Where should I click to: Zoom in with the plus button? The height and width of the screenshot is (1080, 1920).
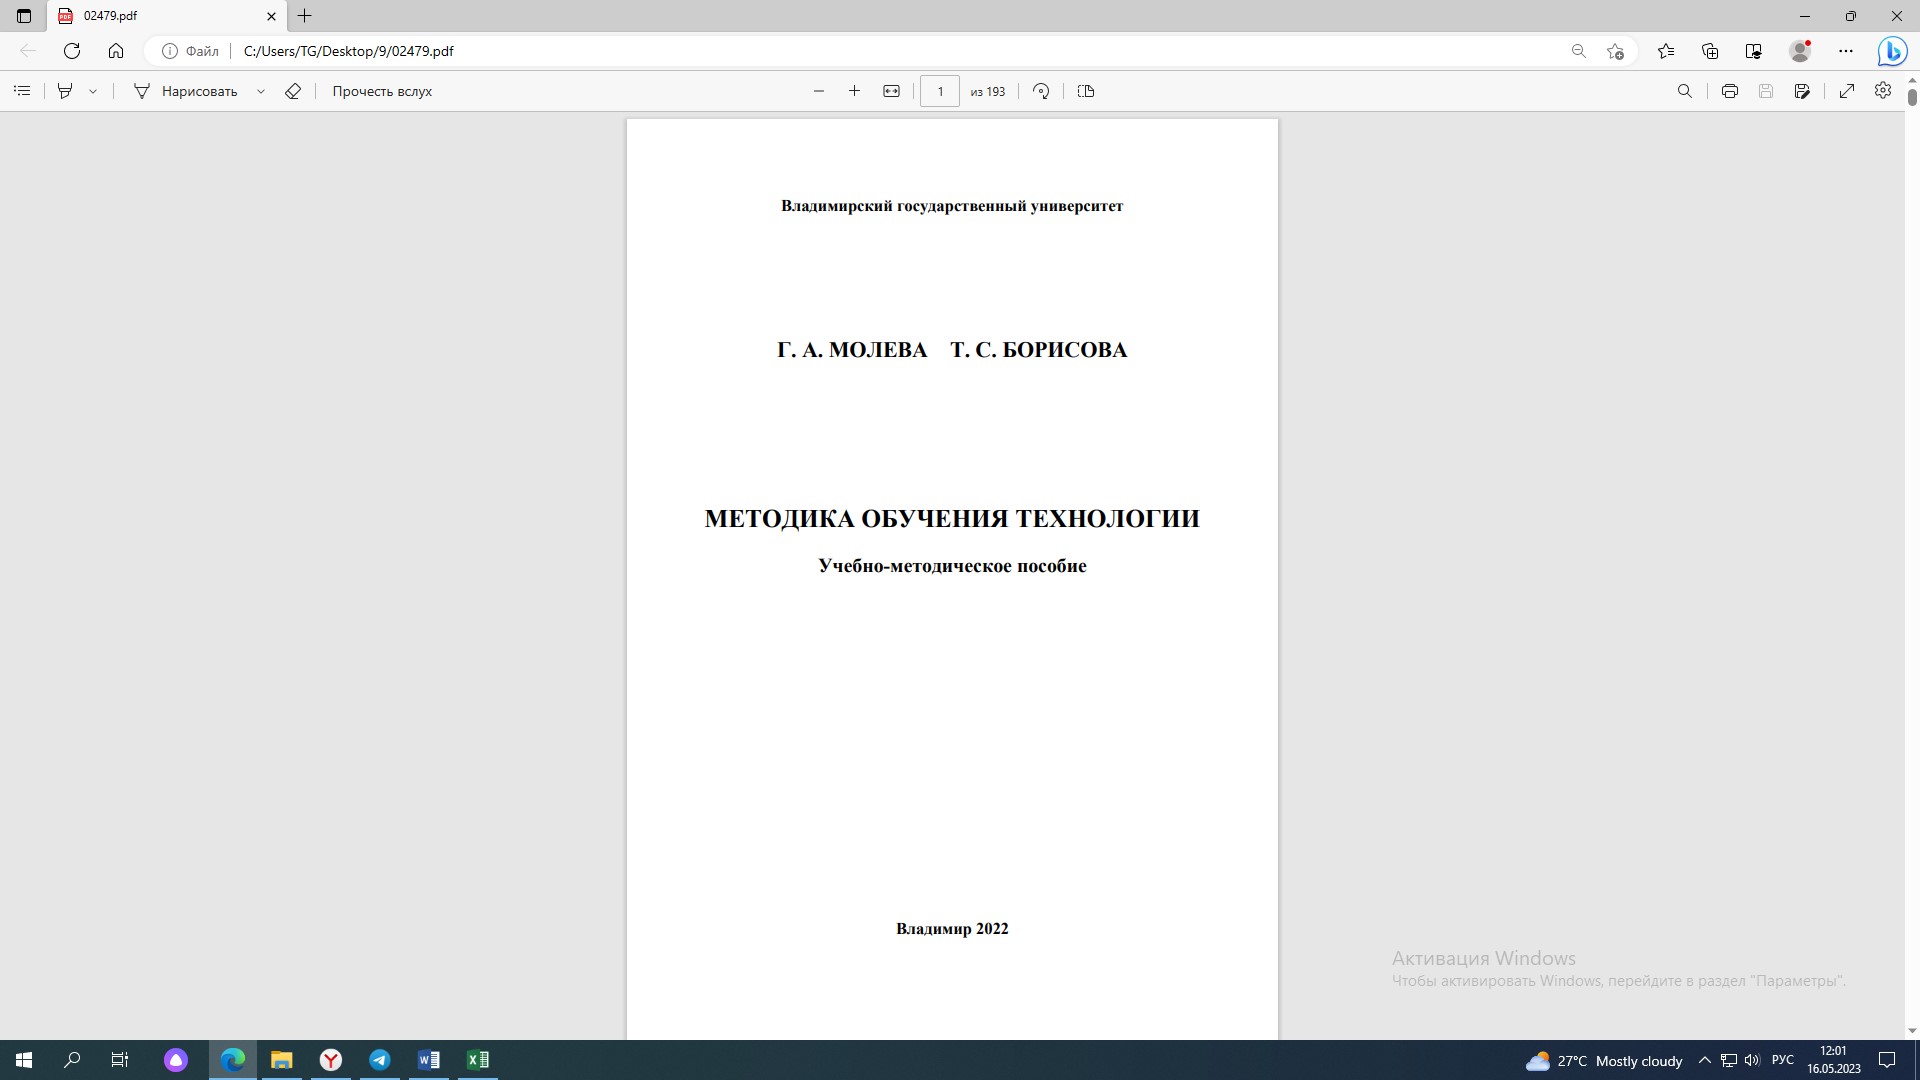click(x=854, y=91)
